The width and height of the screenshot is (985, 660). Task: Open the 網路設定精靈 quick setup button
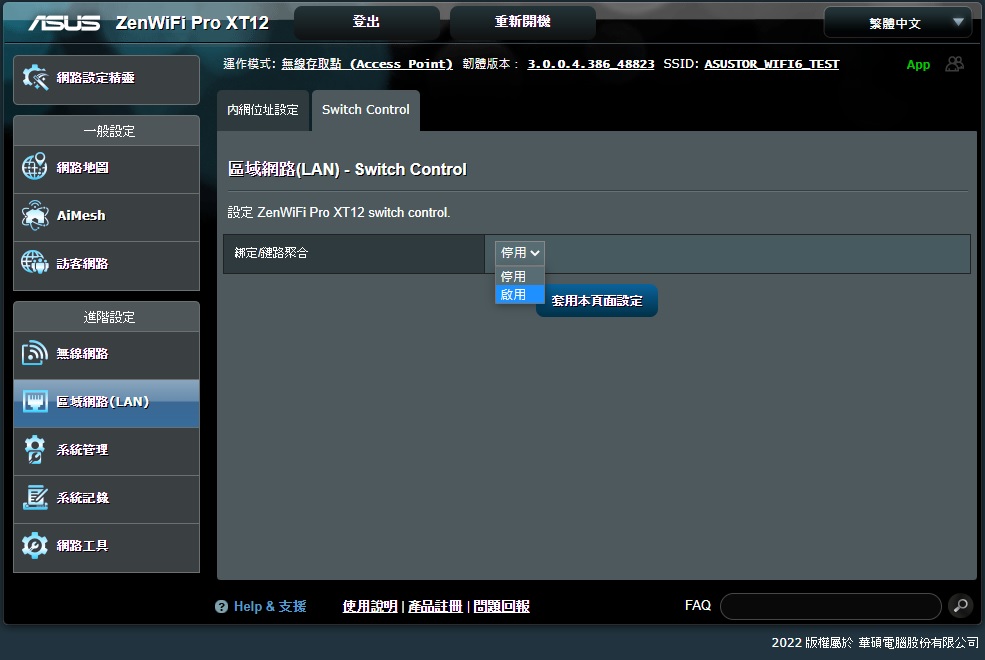[106, 79]
